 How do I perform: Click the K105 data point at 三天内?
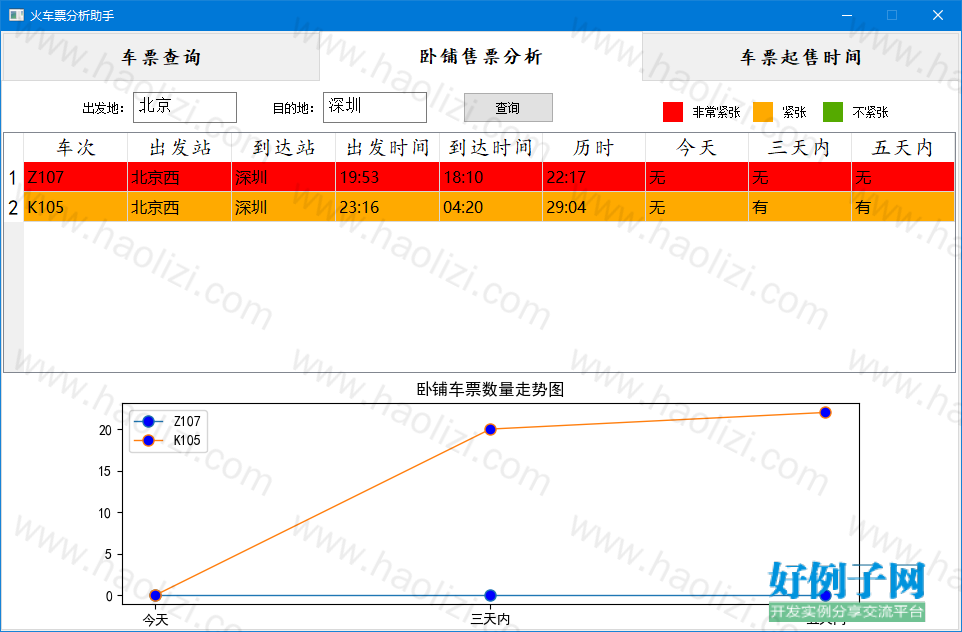point(490,430)
